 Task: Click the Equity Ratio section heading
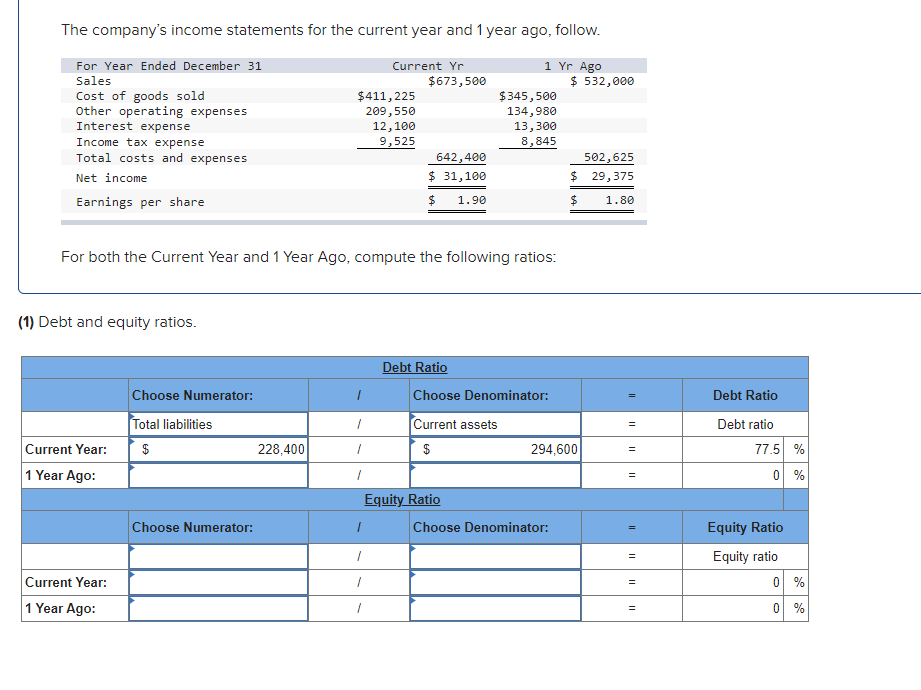point(402,499)
